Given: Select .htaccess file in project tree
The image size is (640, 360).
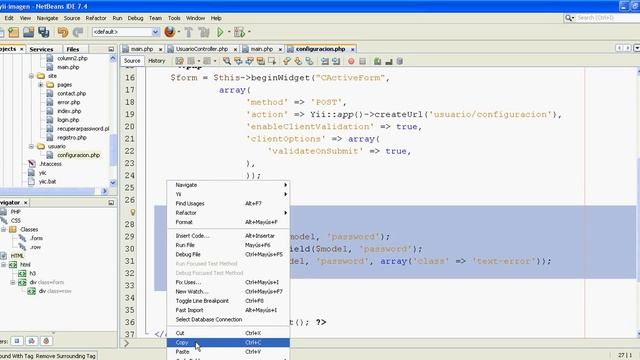Looking at the screenshot, I should pos(50,164).
